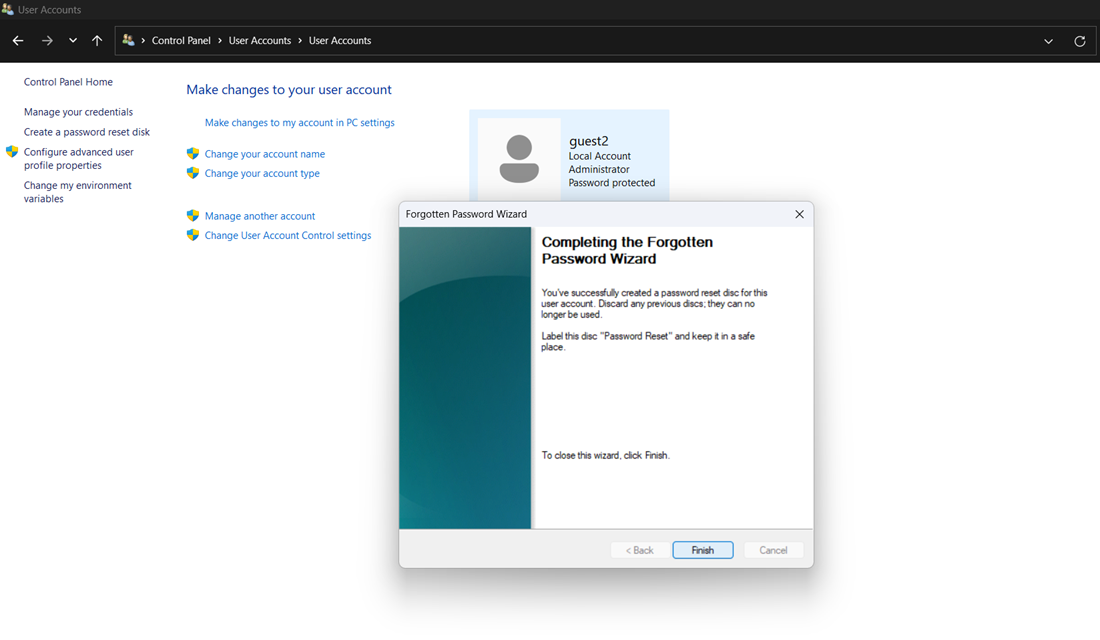Click the User Accounts icon in address bar
This screenshot has width=1100, height=640.
tap(128, 41)
